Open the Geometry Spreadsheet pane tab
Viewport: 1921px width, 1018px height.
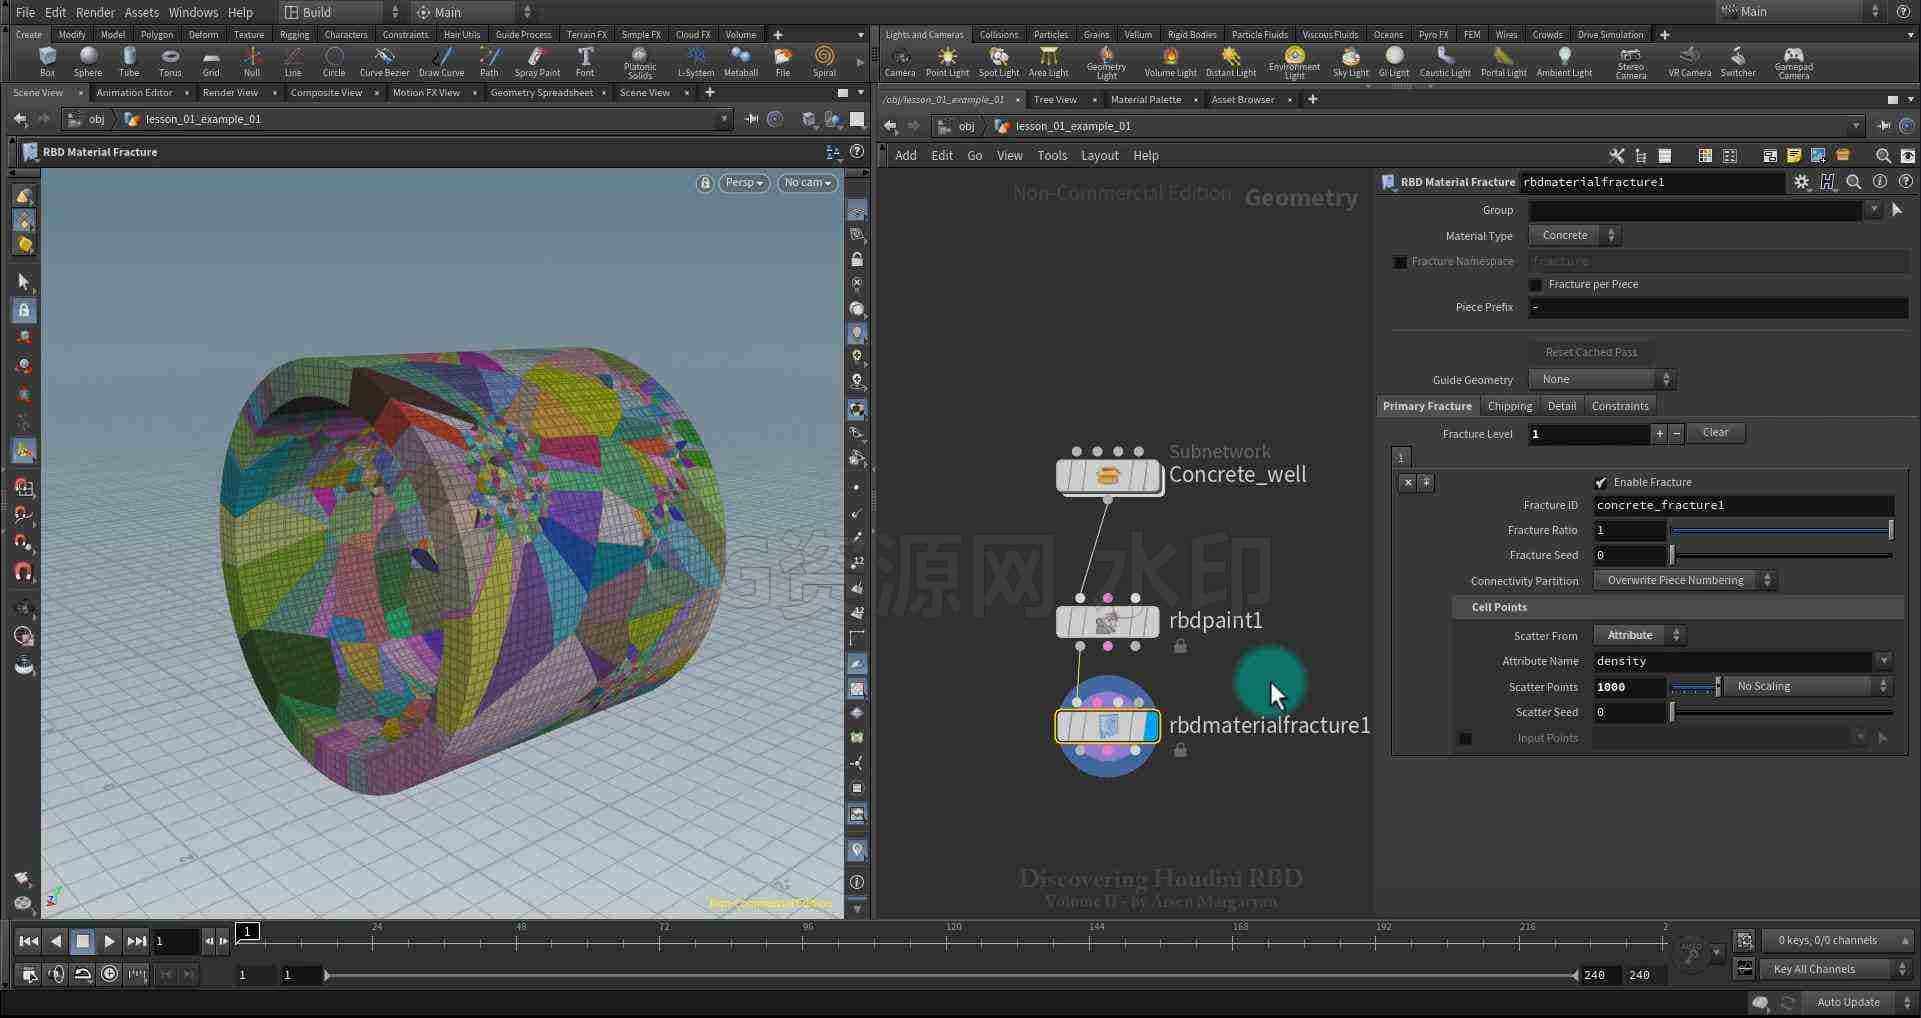point(541,93)
